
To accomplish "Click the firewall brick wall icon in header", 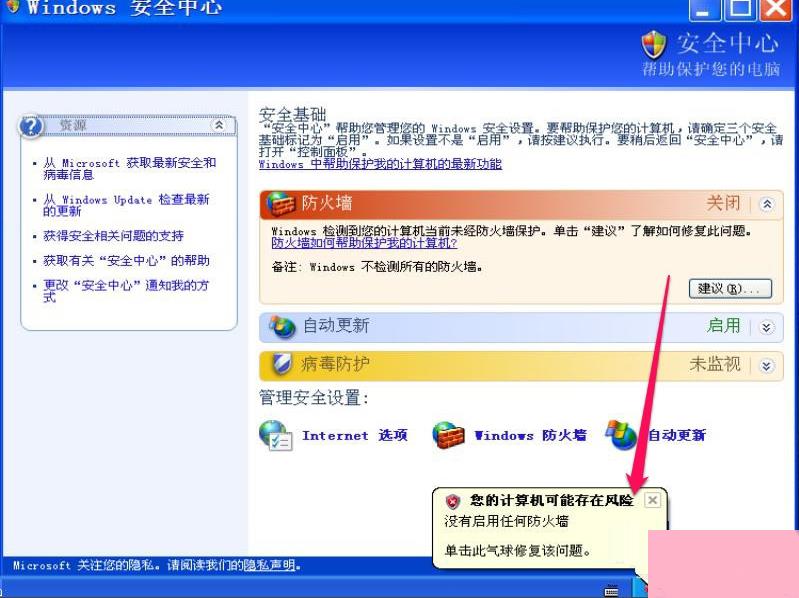I will (x=281, y=204).
